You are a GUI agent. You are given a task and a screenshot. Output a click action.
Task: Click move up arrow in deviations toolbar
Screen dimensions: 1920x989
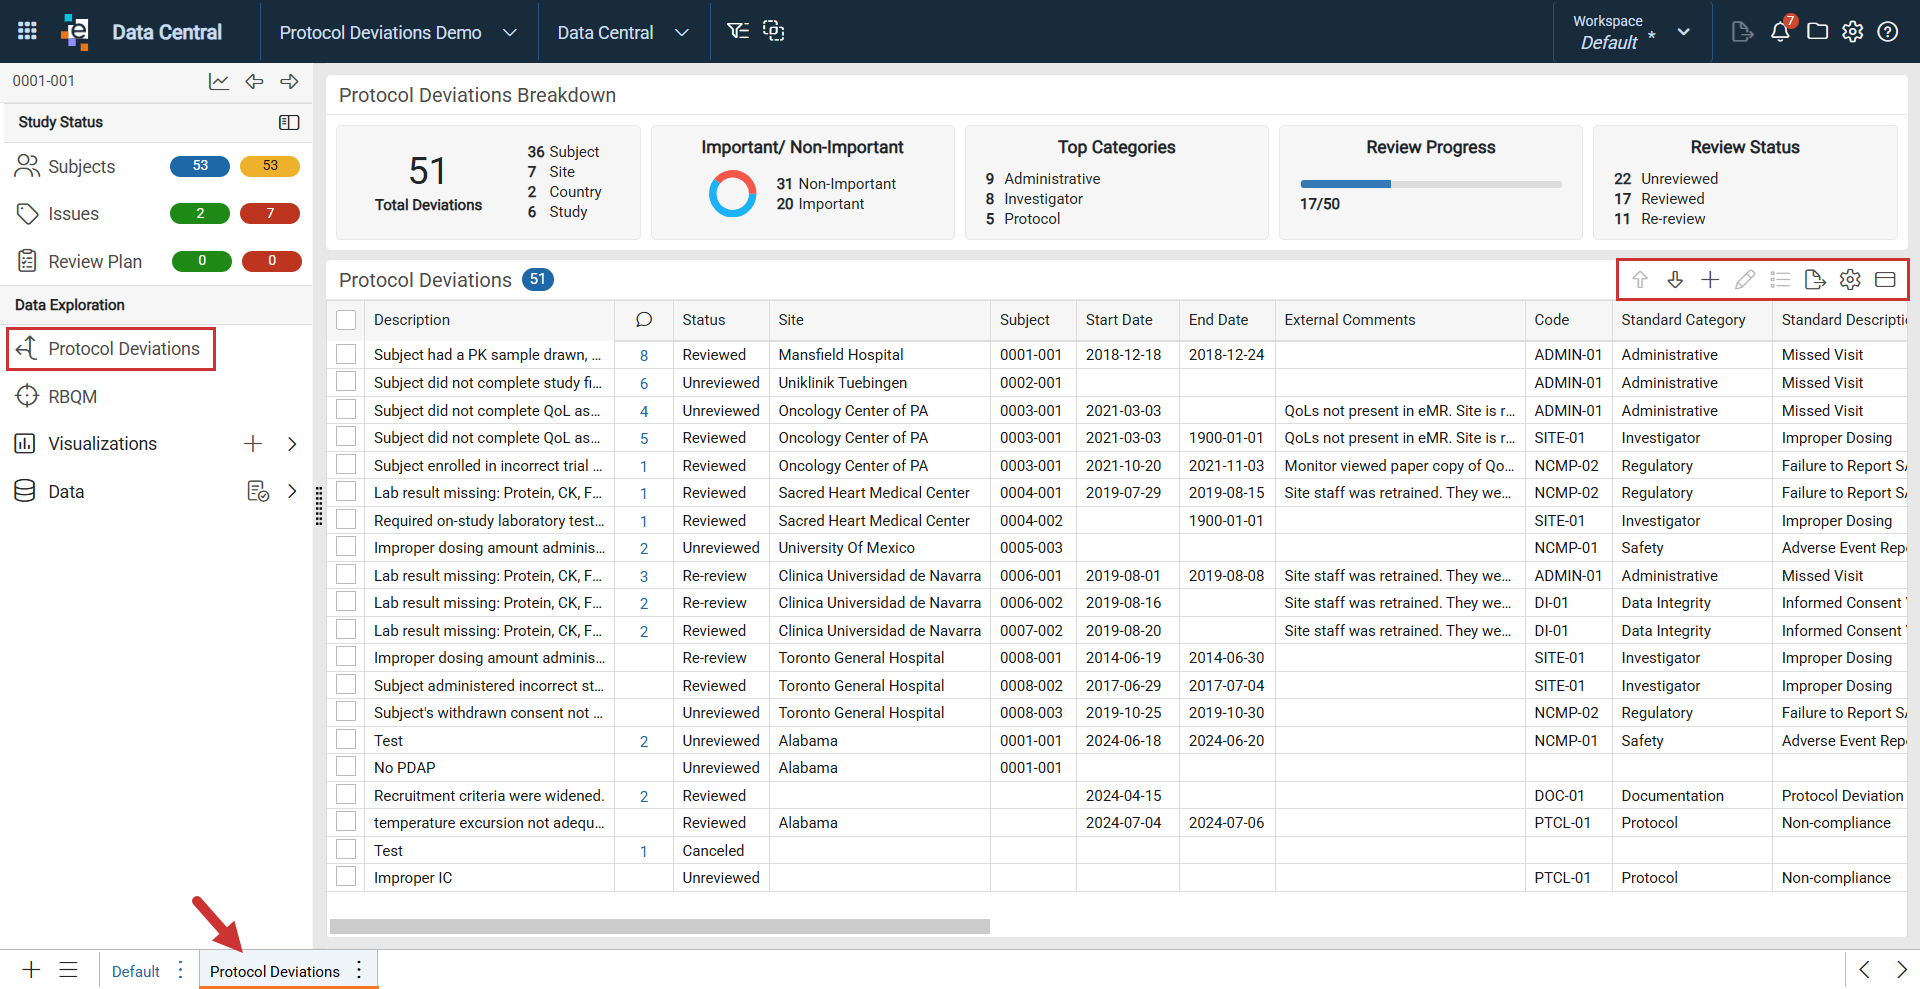(x=1640, y=280)
